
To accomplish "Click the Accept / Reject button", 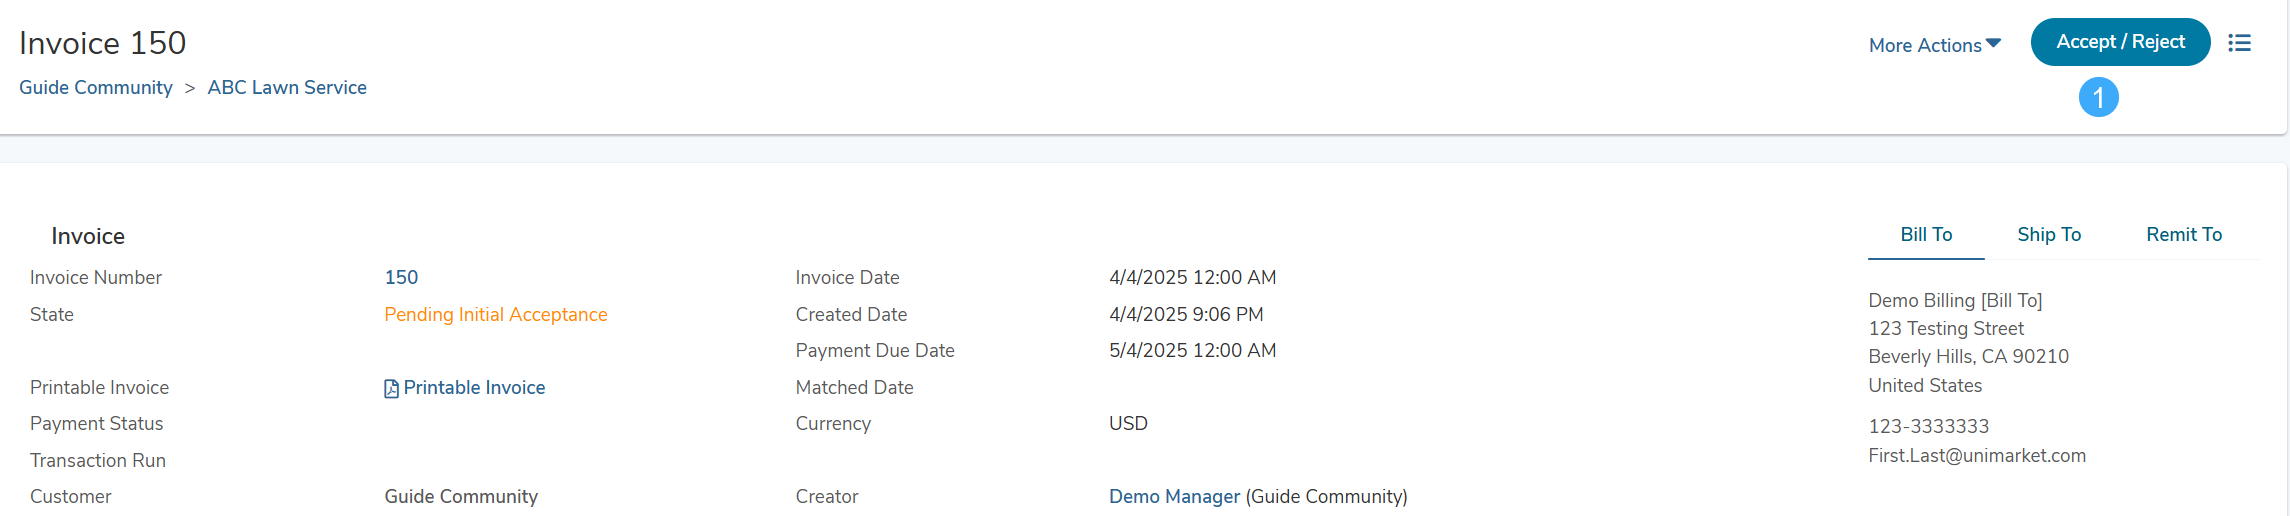I will pyautogui.click(x=2120, y=42).
